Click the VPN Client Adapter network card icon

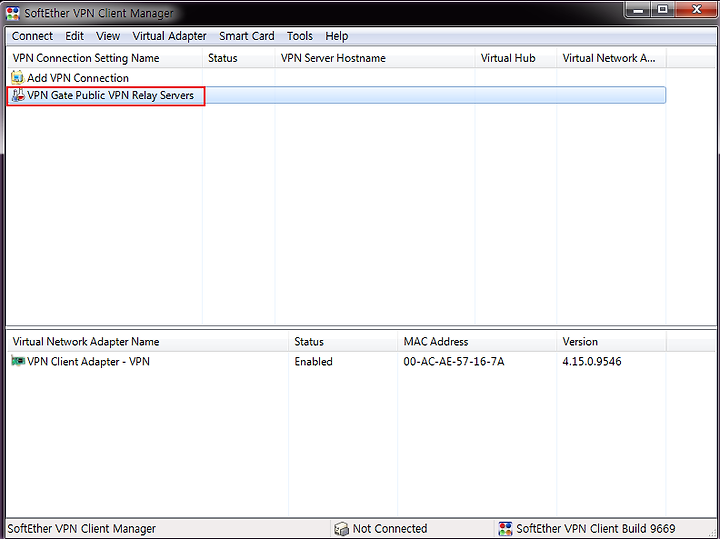pyautogui.click(x=18, y=361)
